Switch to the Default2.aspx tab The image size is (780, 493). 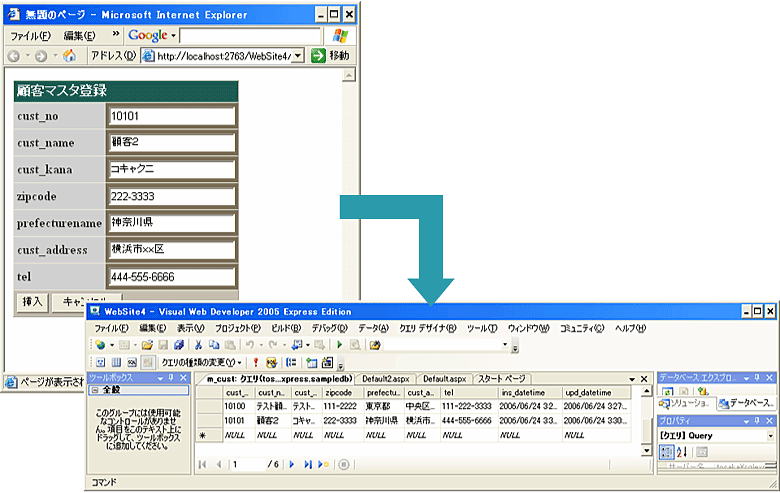[x=385, y=379]
